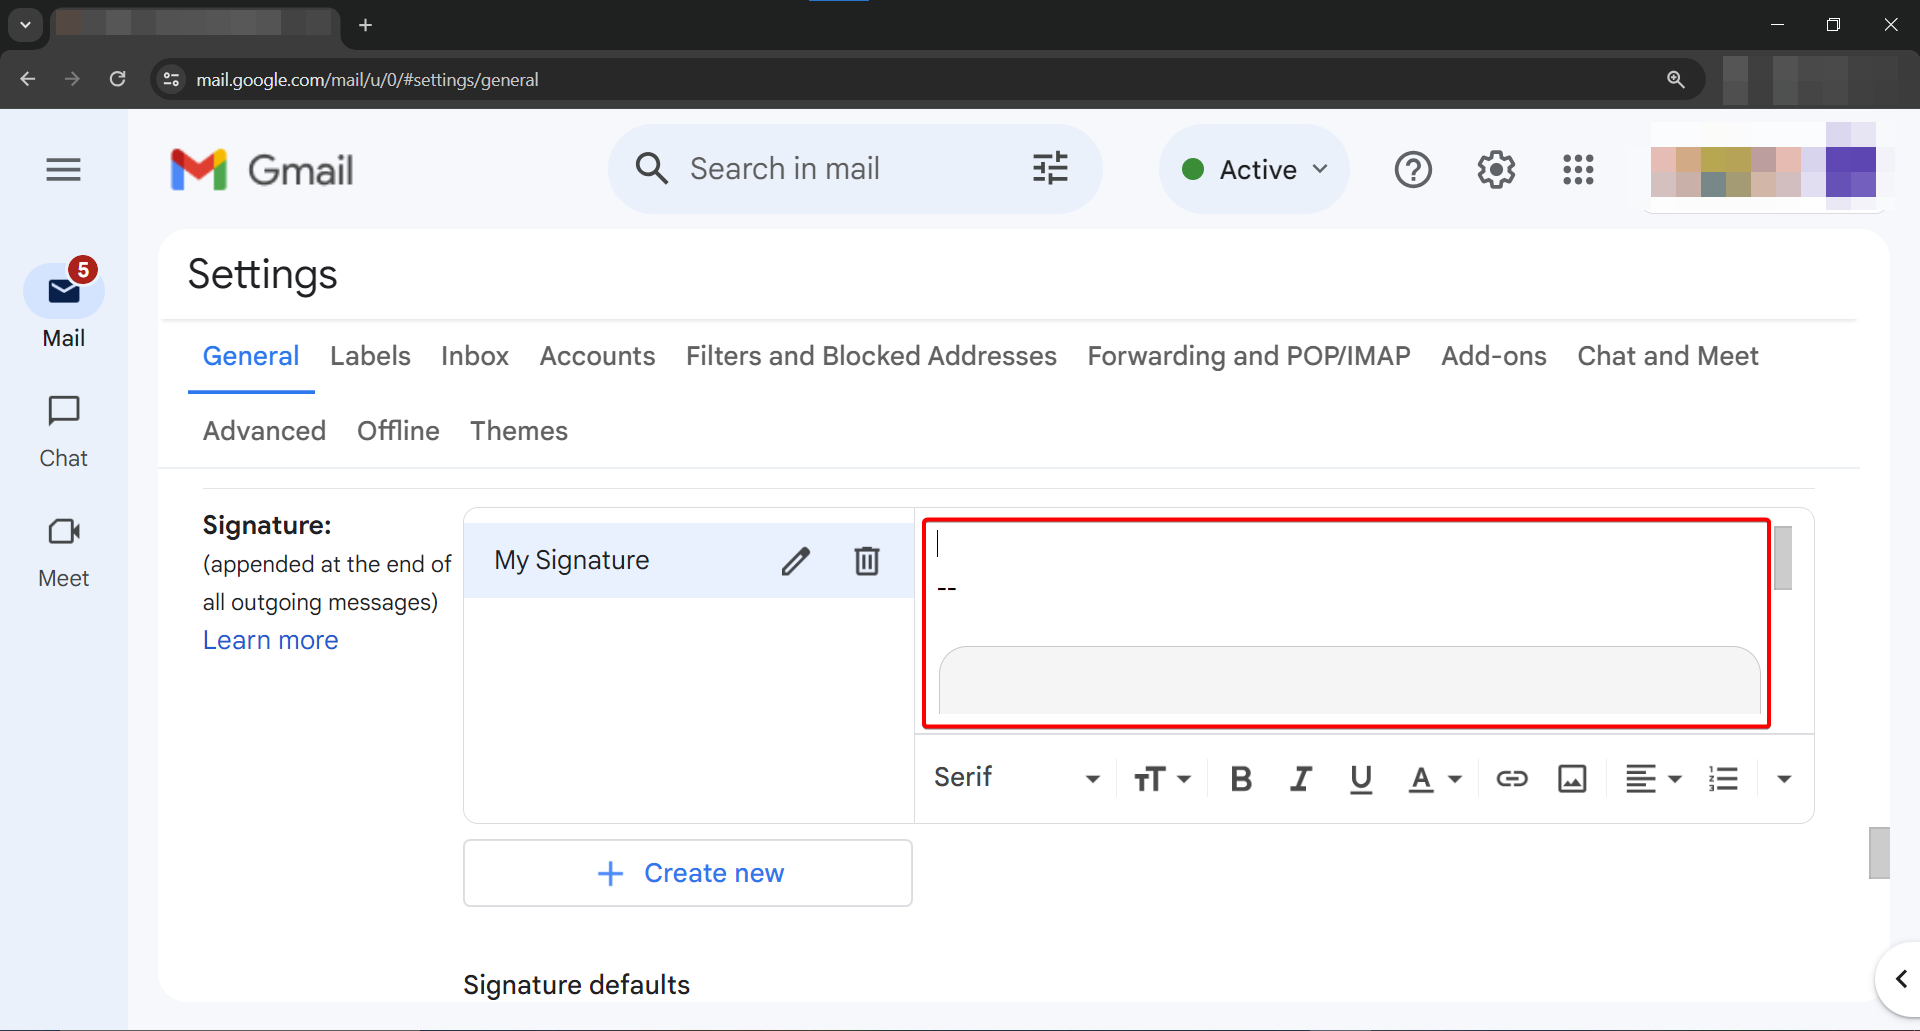Switch to the Labels settings tab

coord(370,356)
